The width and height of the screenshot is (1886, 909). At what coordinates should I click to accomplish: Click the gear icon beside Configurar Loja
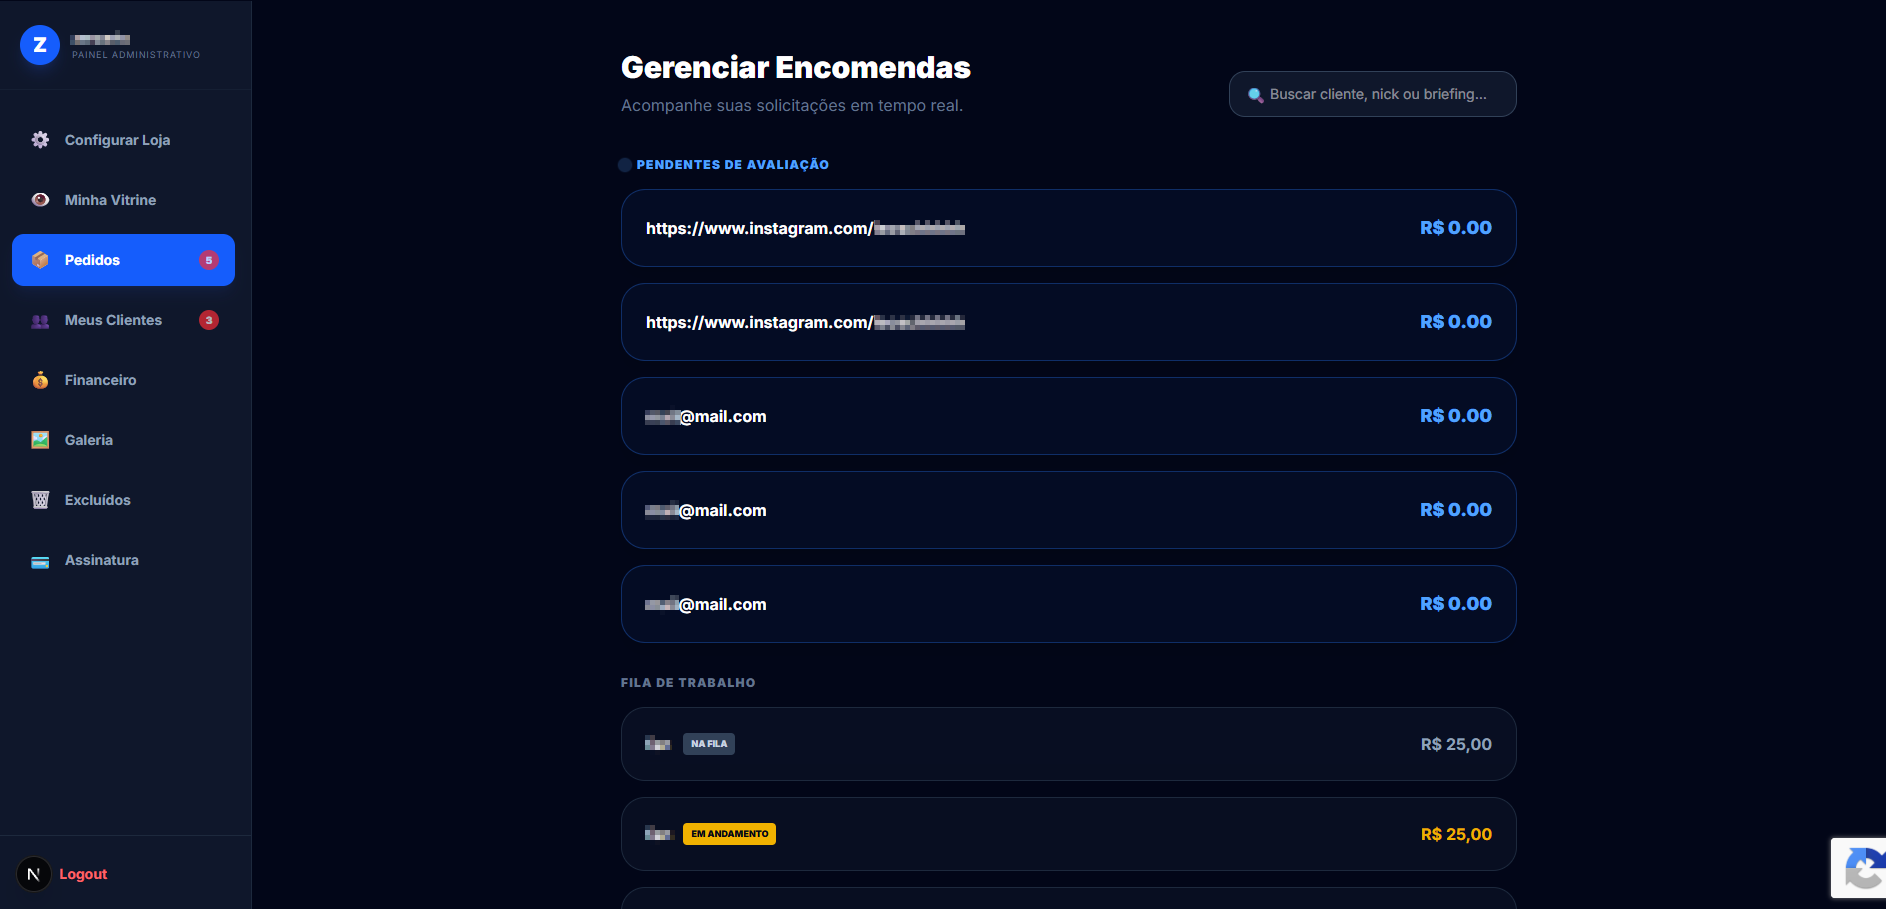(40, 140)
